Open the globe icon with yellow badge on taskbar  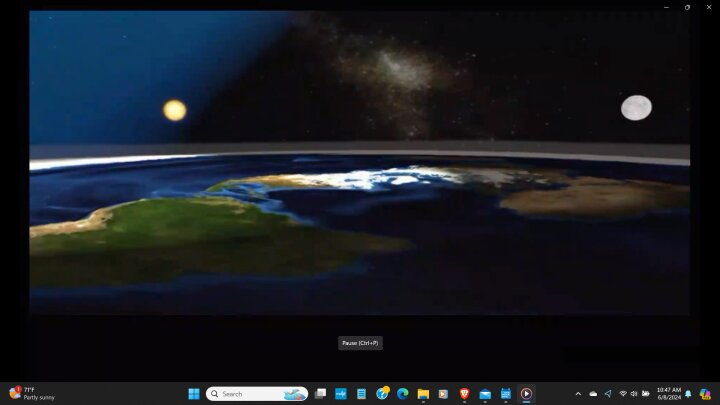tap(382, 393)
